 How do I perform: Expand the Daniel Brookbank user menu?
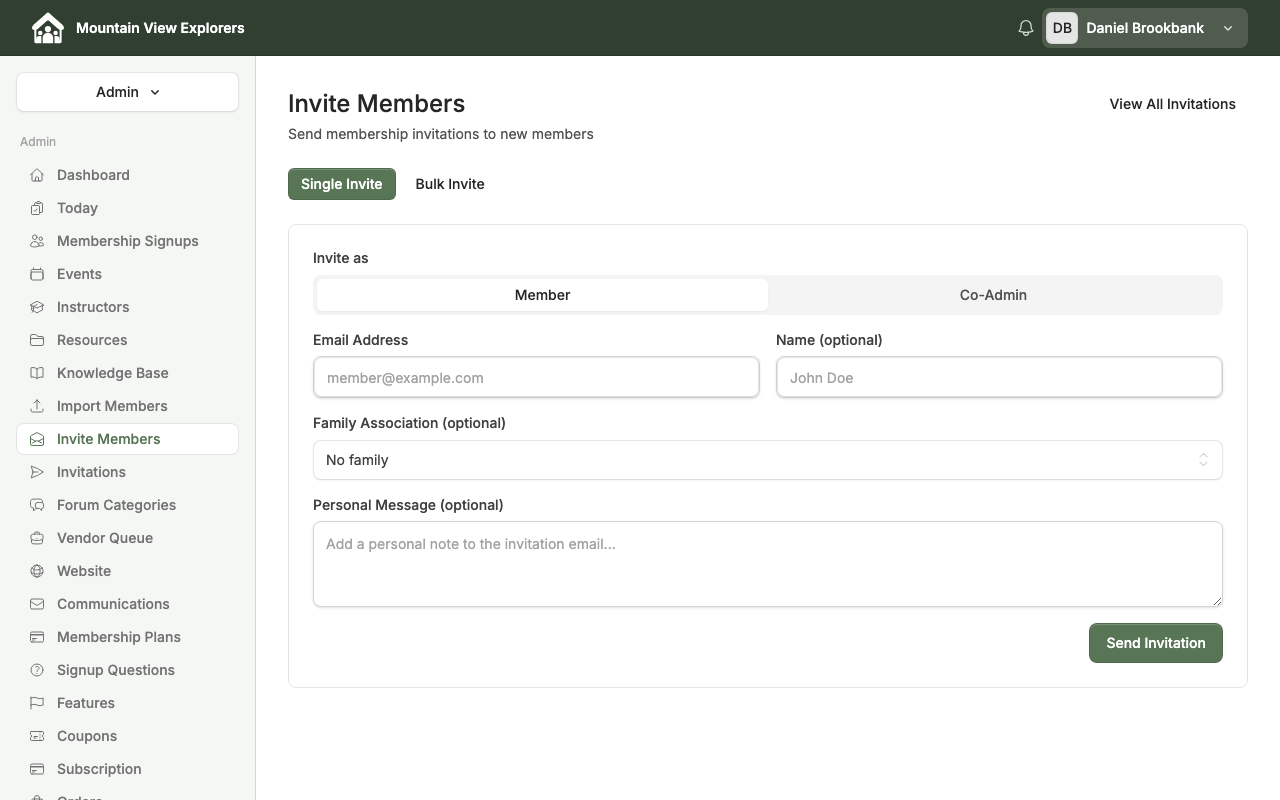[x=1145, y=28]
